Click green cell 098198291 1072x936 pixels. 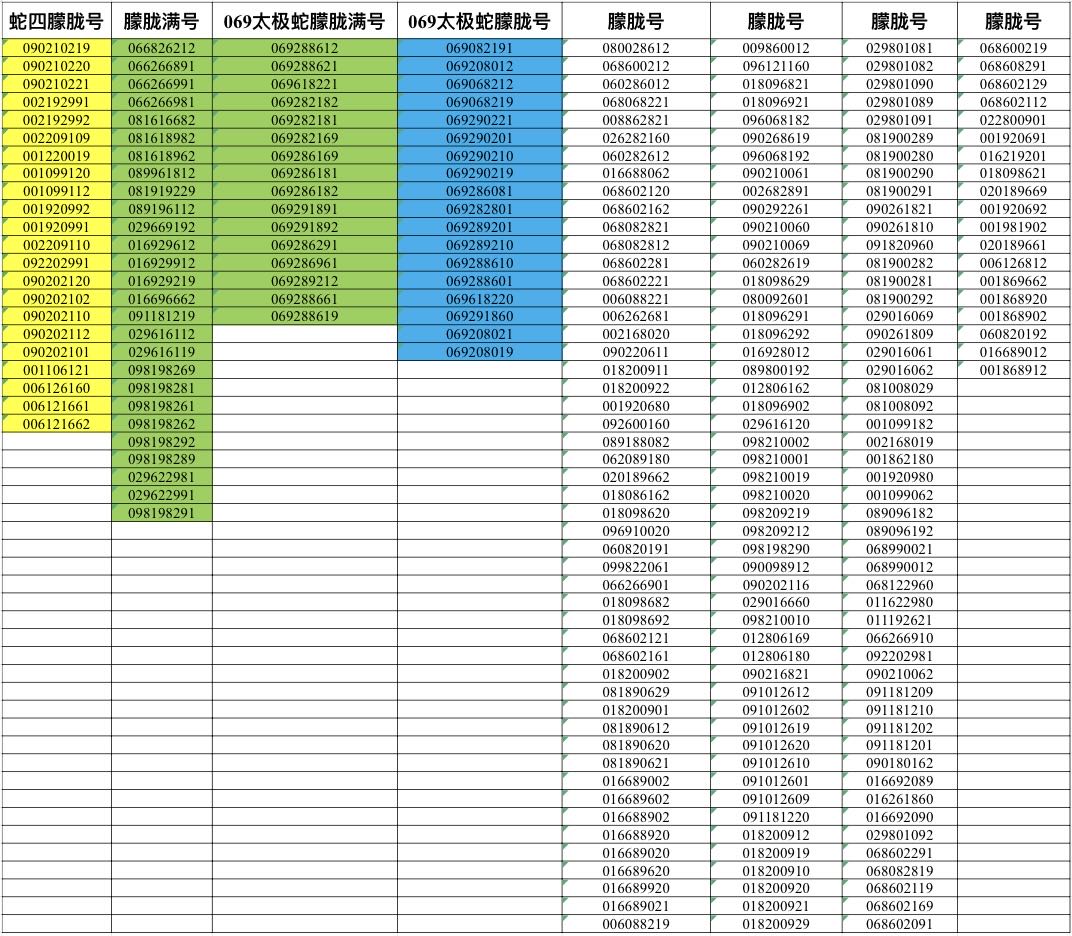(x=161, y=513)
